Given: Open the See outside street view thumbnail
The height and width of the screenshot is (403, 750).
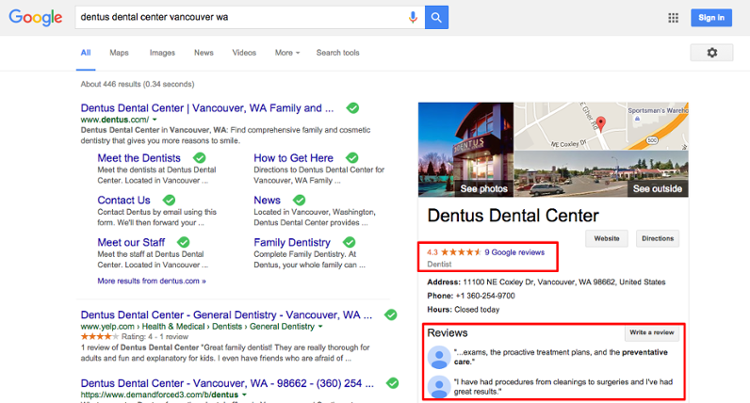Looking at the screenshot, I should click(601, 174).
